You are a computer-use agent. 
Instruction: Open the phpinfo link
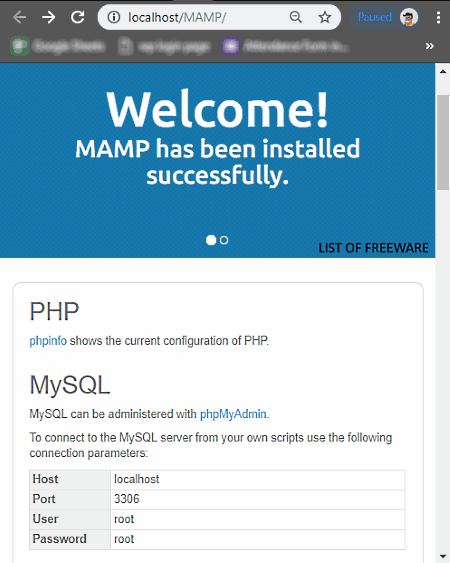48,341
